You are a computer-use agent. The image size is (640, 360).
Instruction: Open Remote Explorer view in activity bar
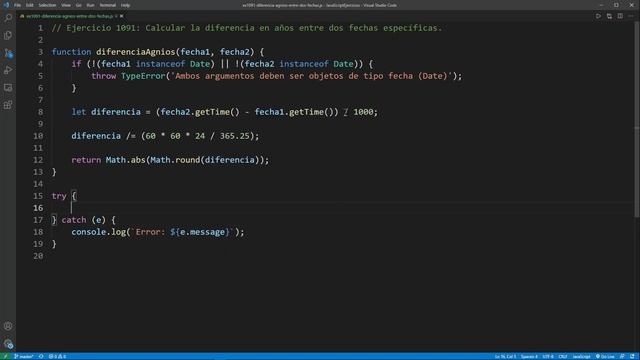point(8,88)
